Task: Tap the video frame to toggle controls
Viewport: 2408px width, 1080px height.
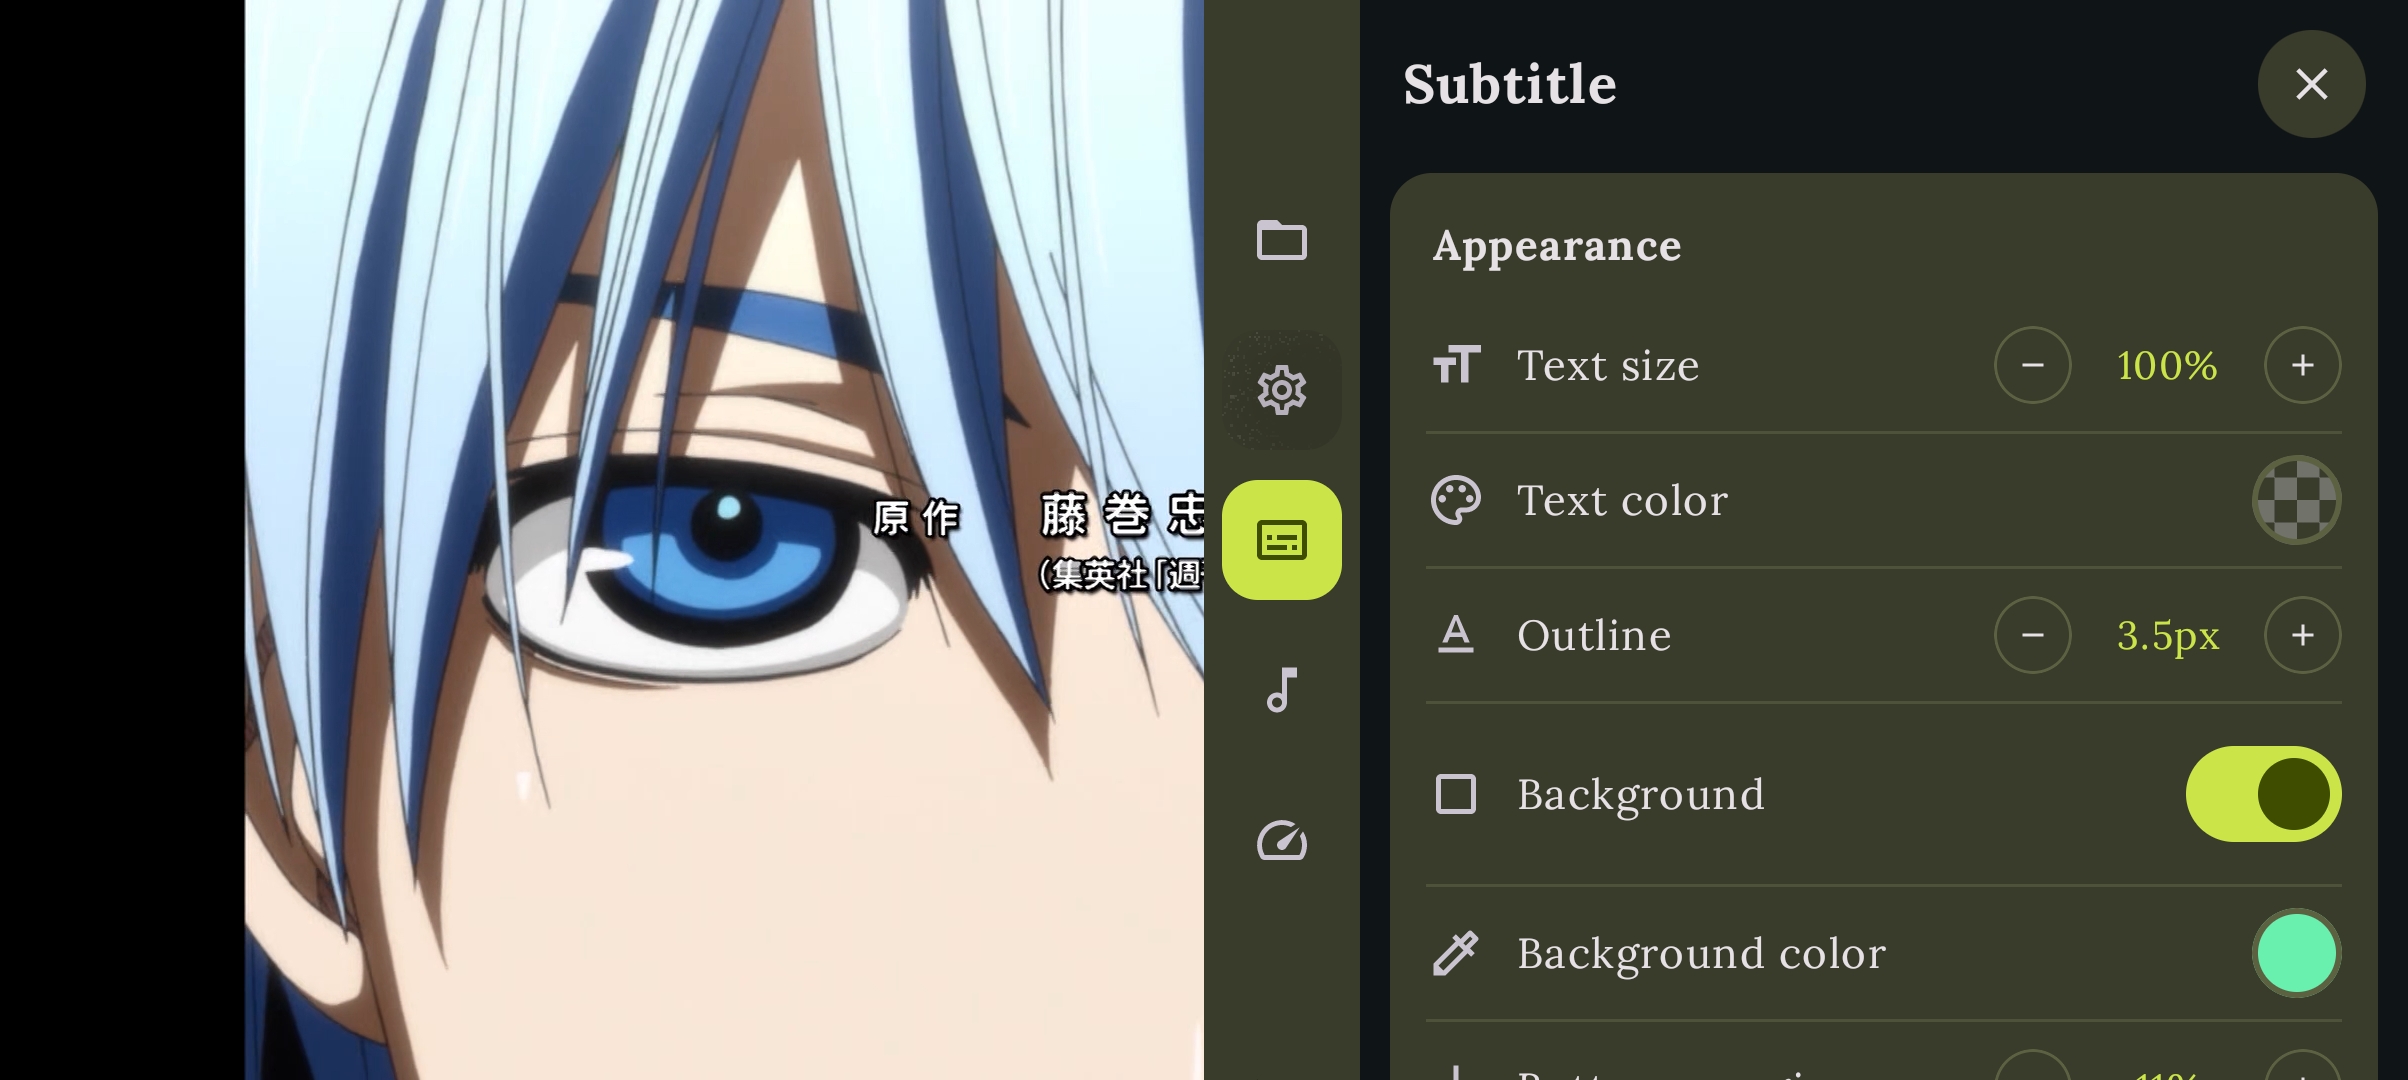Action: click(724, 540)
